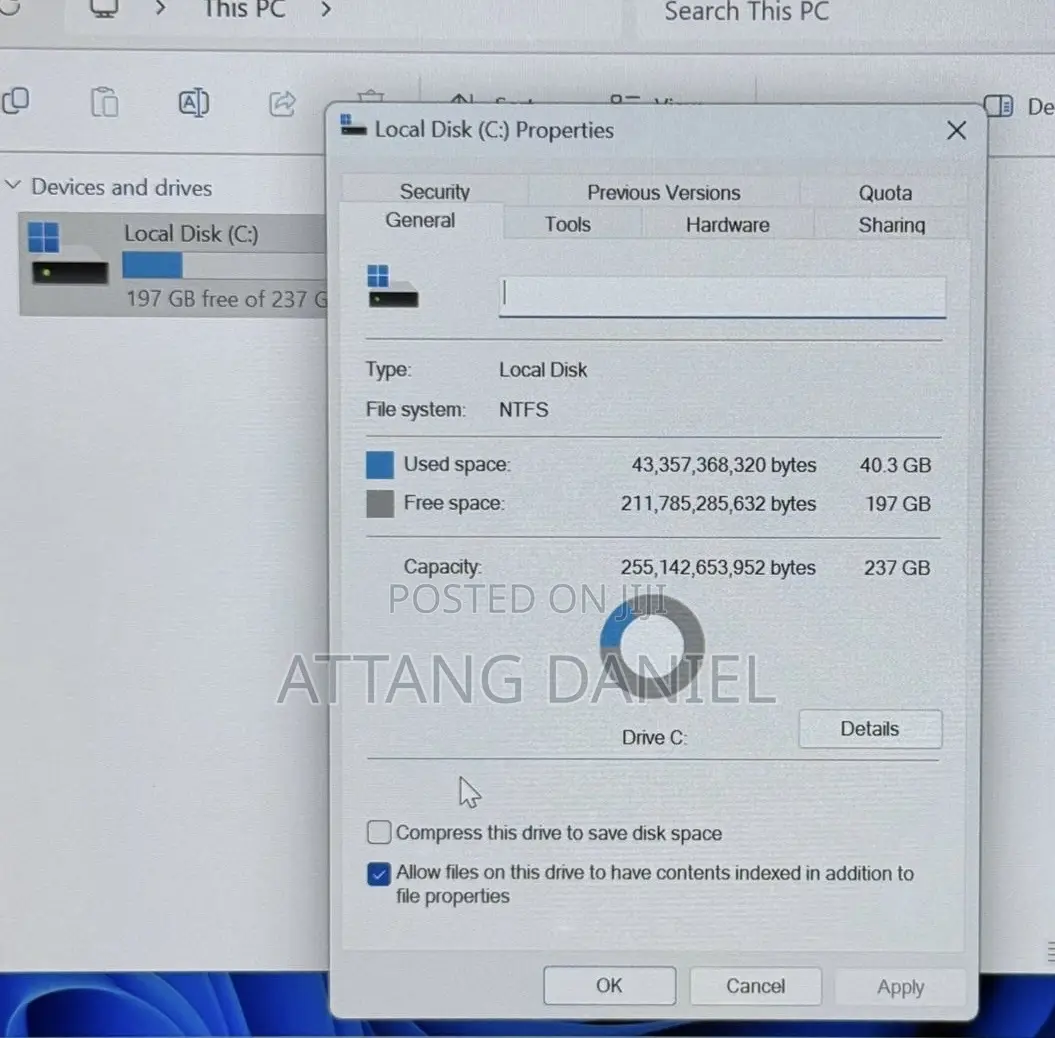Select the Local Disk (C:) drive icon
Screen dimensions: 1055x1038
69,254
